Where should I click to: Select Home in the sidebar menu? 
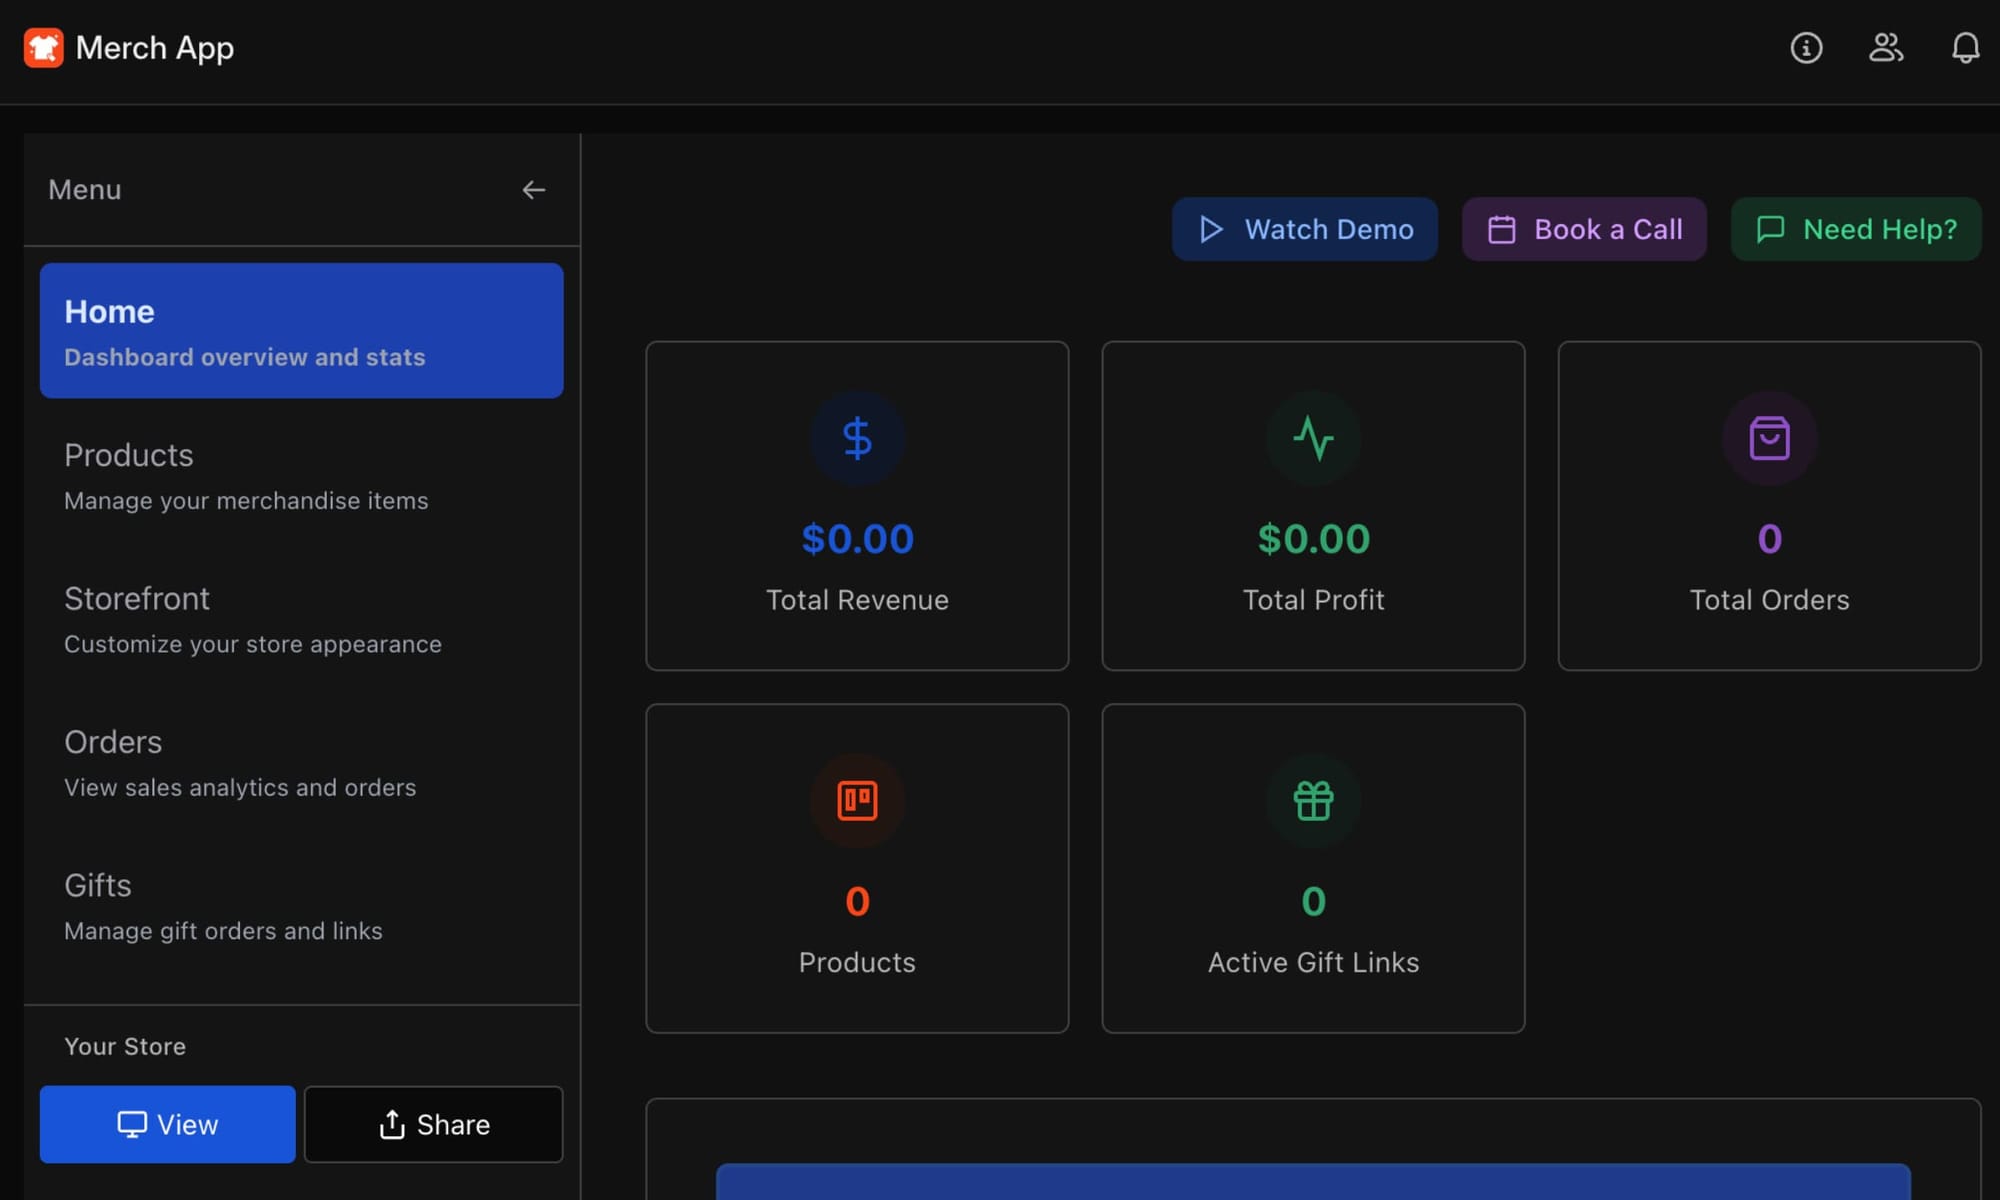[x=301, y=331]
